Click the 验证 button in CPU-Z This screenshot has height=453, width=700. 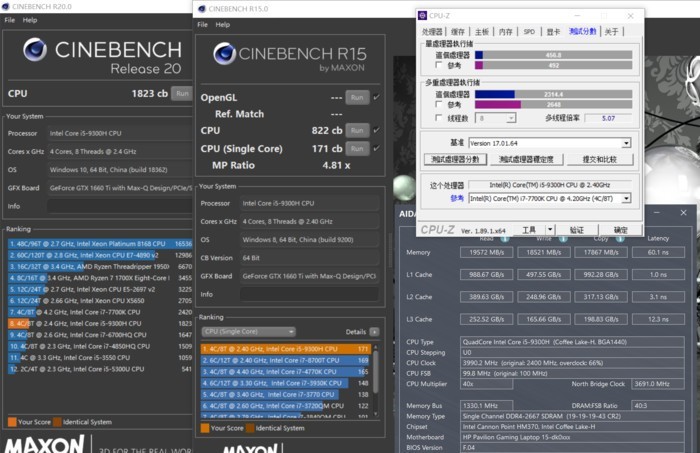tap(576, 229)
